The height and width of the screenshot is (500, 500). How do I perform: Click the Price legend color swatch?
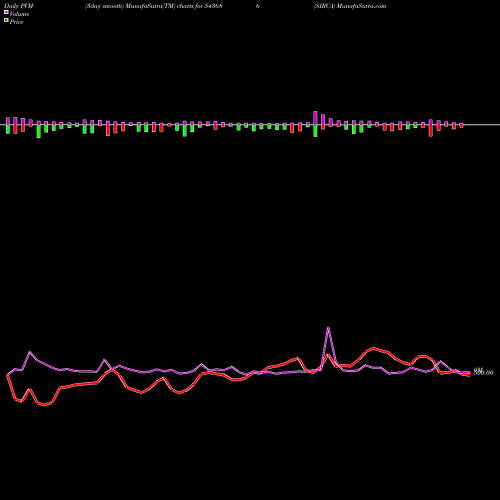coord(6,20)
